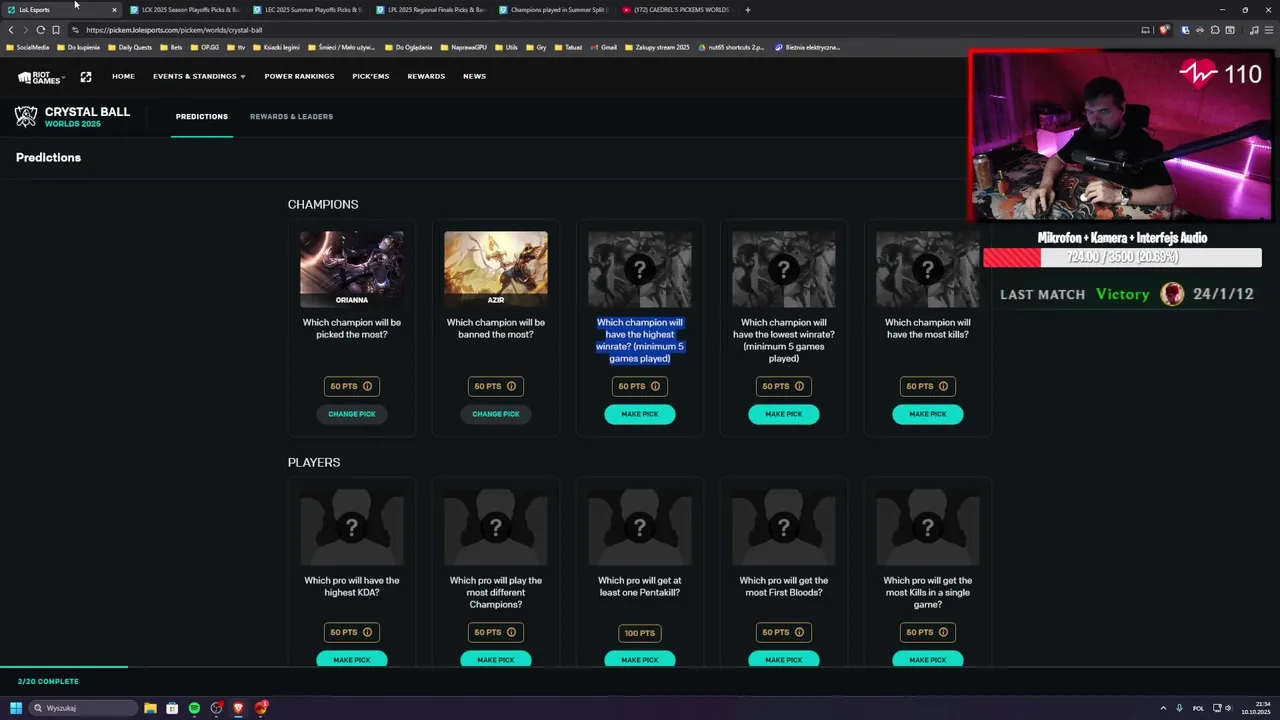The height and width of the screenshot is (720, 1280).
Task: Open the Daily Quests bookmarks folder
Action: (130, 47)
